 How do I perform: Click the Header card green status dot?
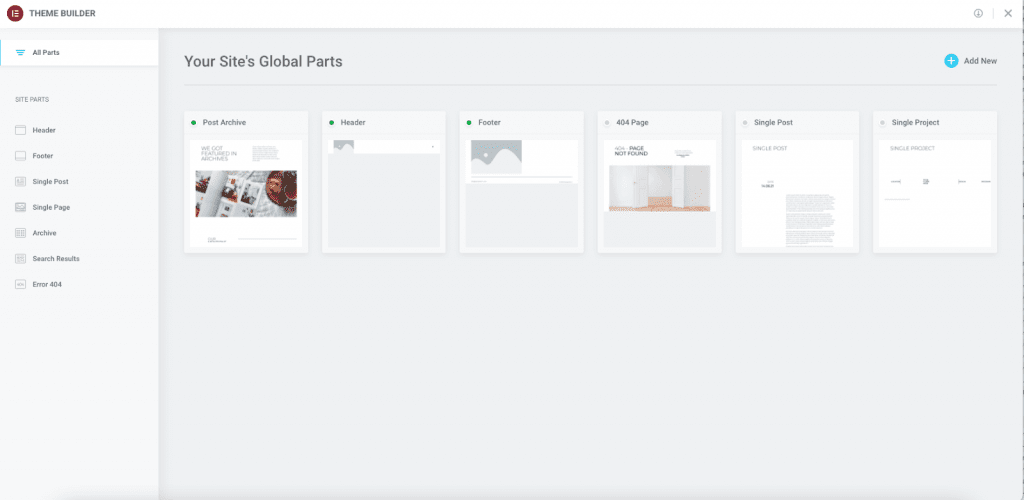point(331,123)
